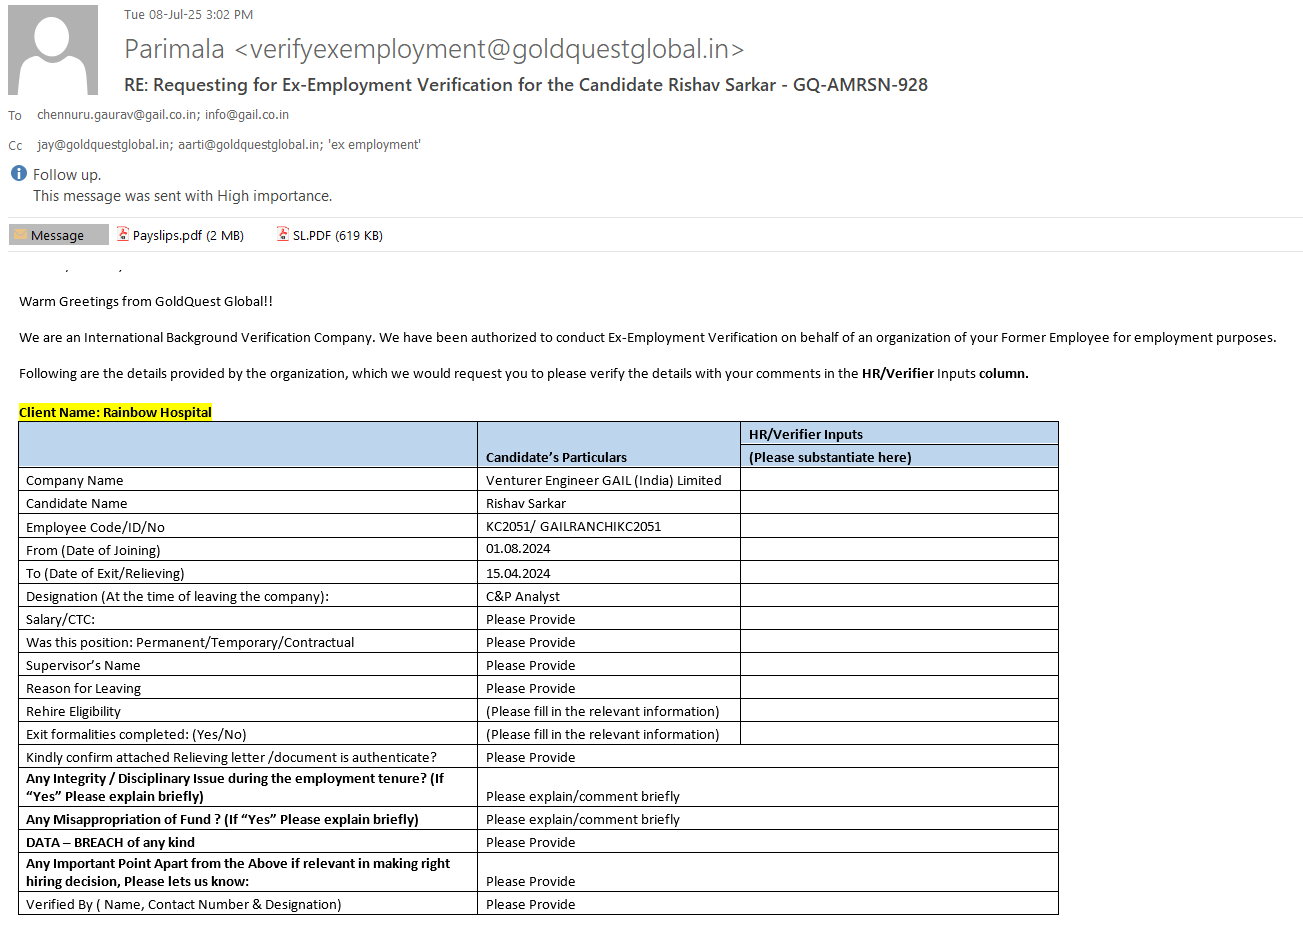Click the Message envelope icon

point(21,235)
